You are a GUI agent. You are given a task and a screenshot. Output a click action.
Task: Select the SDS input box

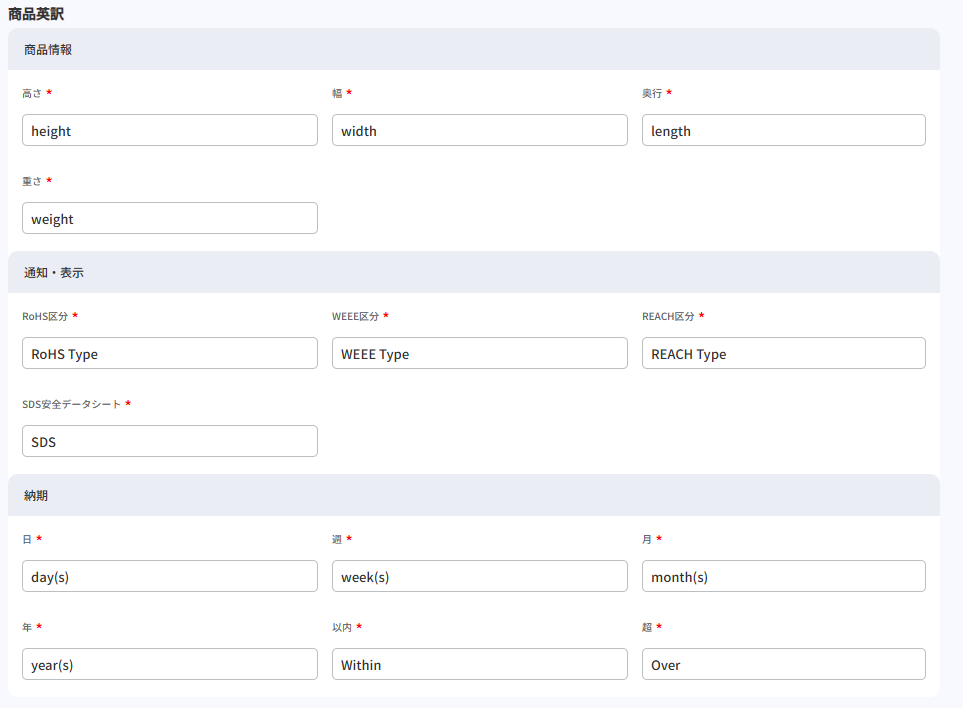pyautogui.click(x=169, y=441)
